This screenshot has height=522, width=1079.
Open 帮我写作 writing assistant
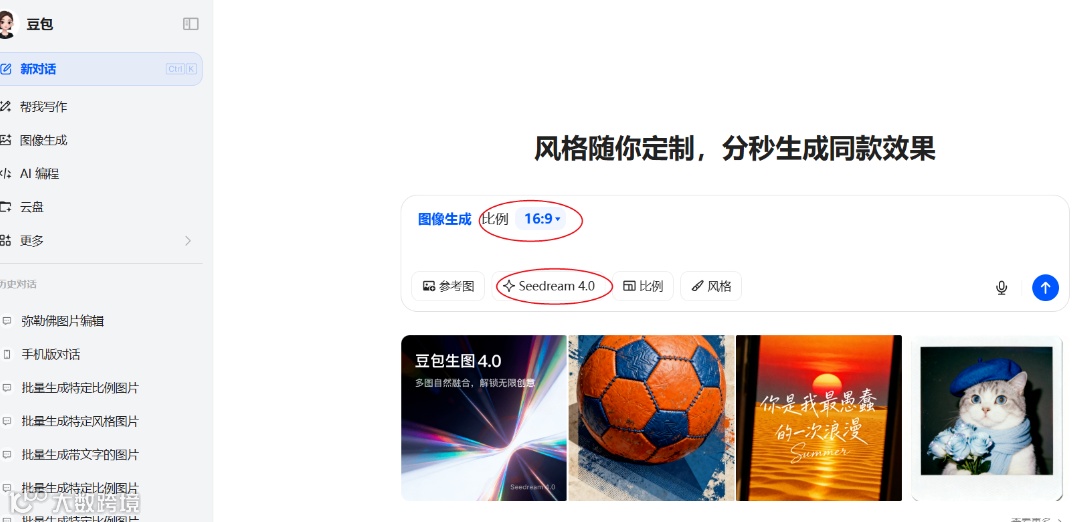(x=43, y=107)
